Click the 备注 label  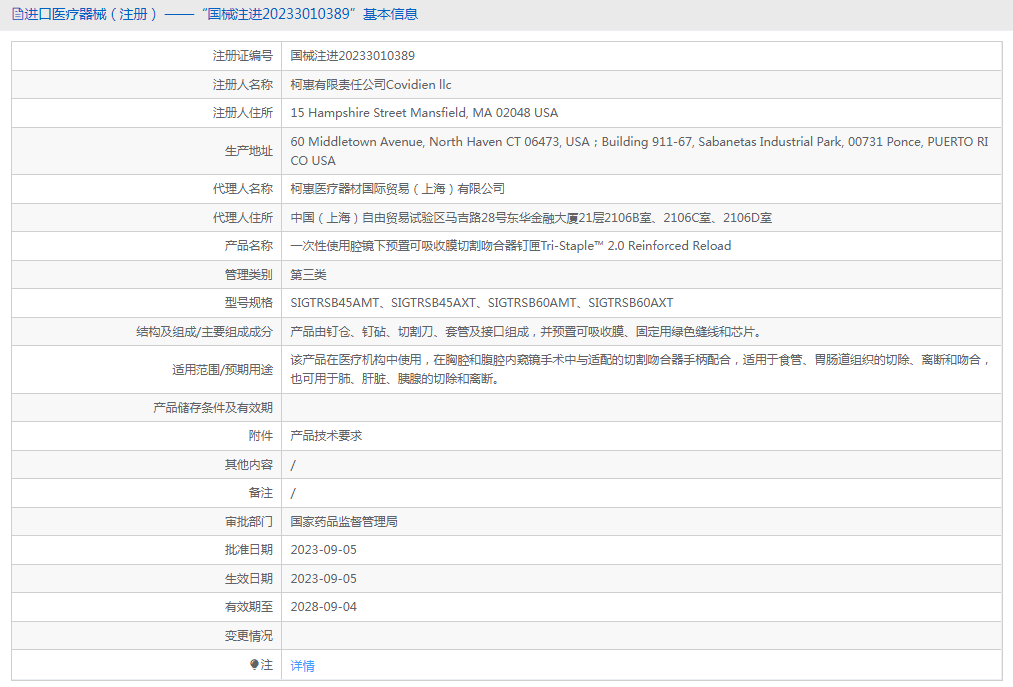click(x=261, y=492)
